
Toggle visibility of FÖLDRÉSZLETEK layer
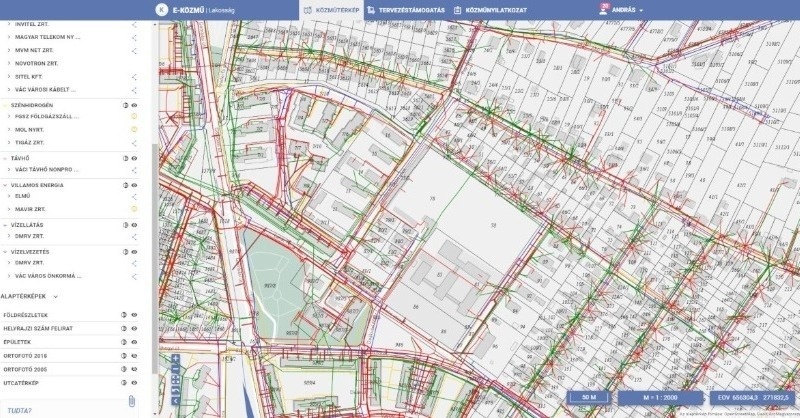click(134, 315)
